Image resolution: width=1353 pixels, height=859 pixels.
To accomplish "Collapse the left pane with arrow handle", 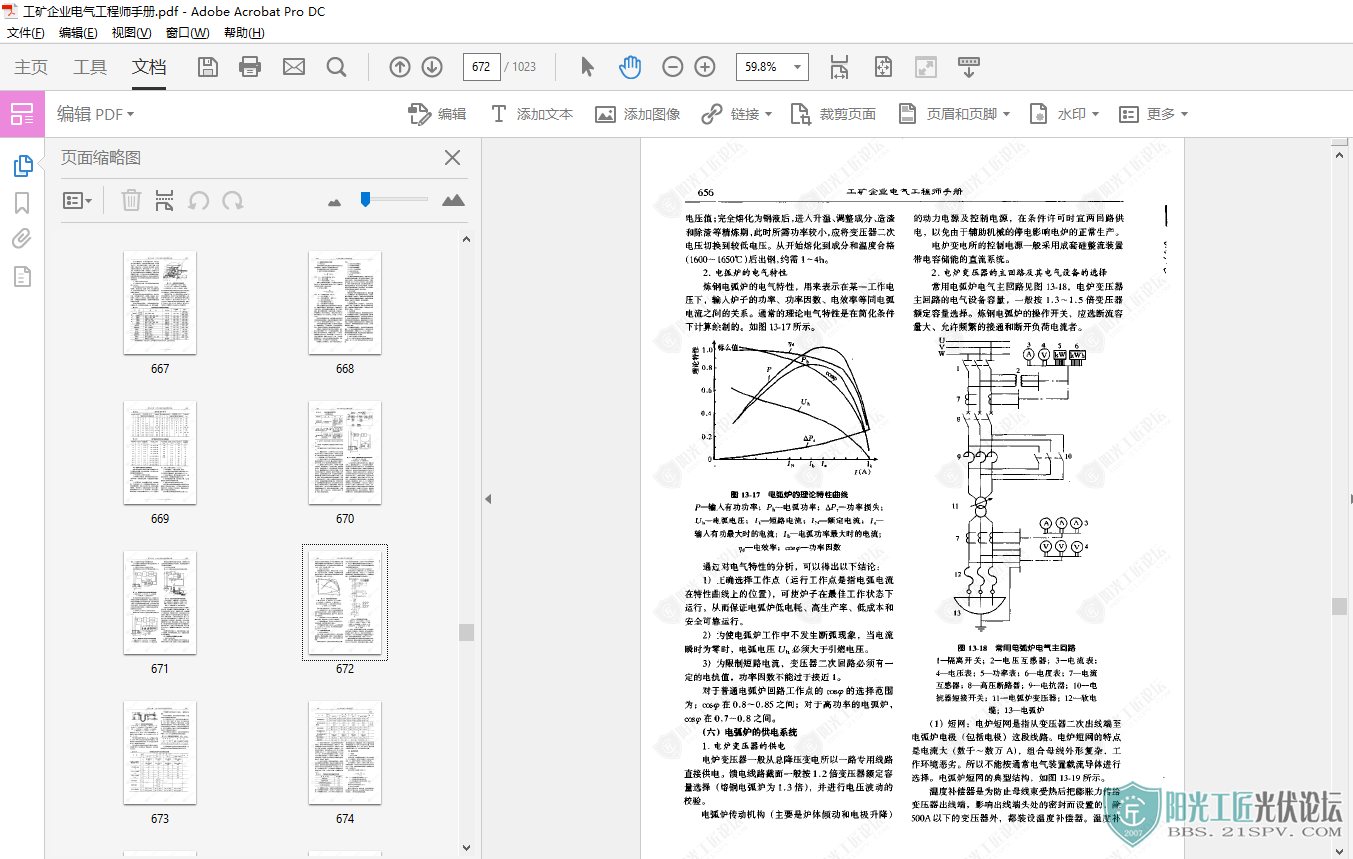I will (488, 498).
